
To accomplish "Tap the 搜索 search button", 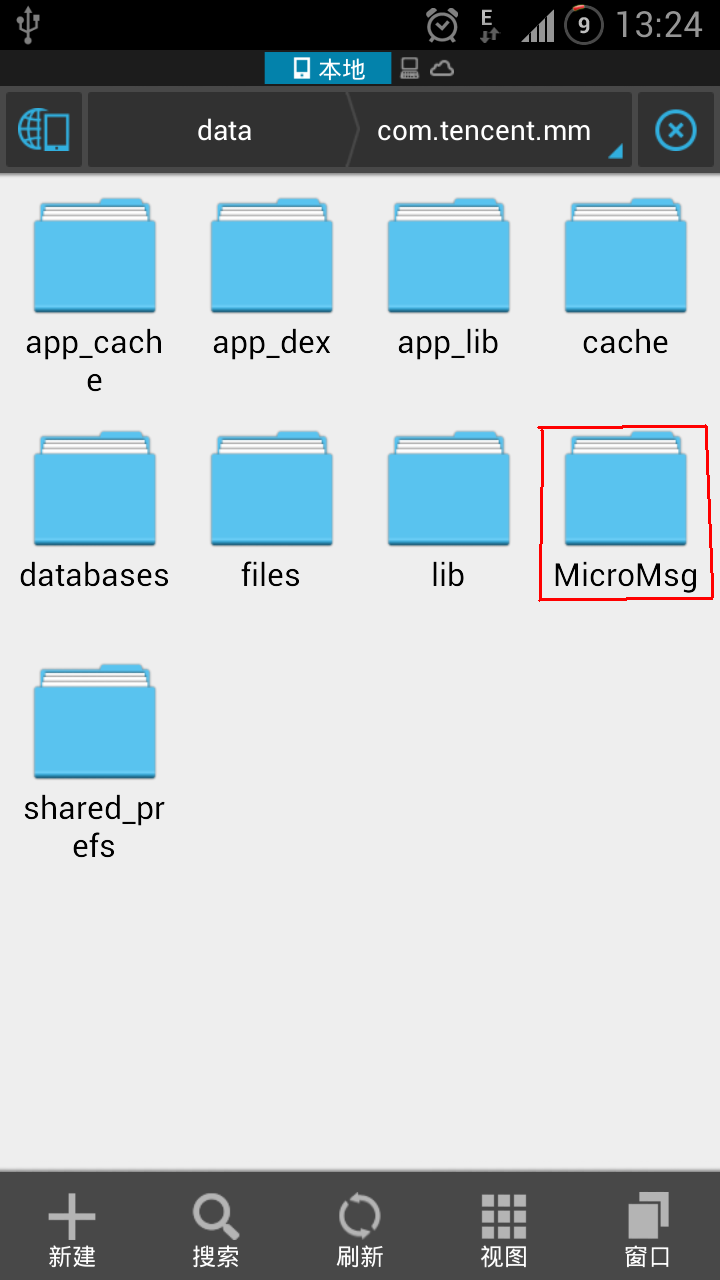I will pyautogui.click(x=216, y=1230).
